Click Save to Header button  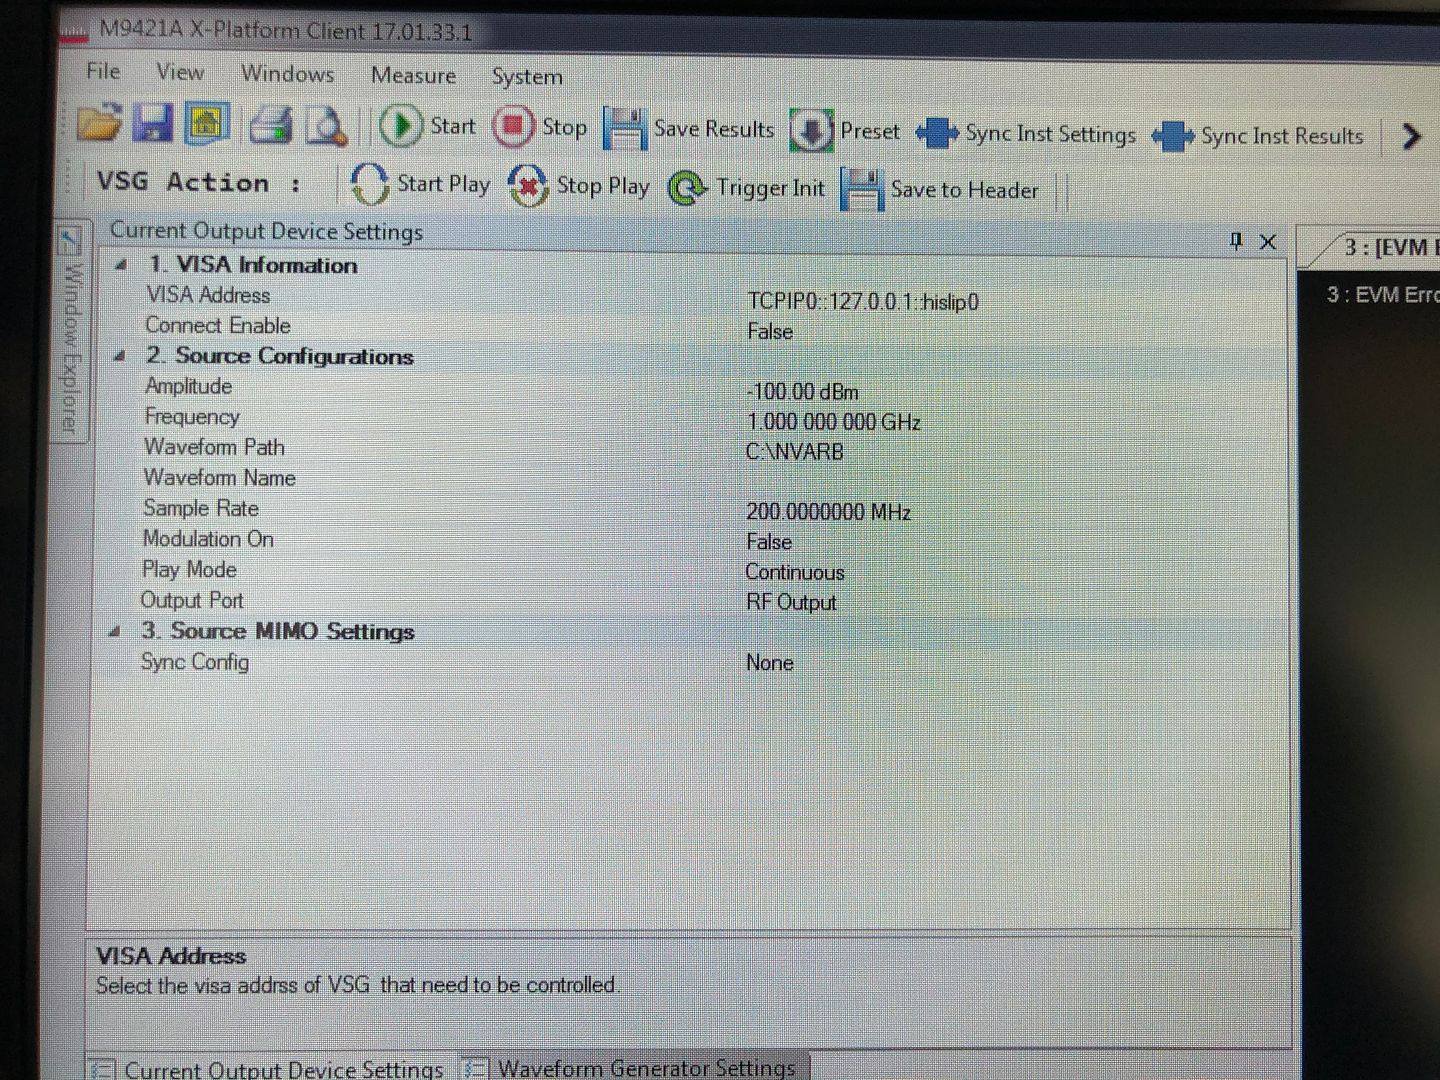[x=940, y=190]
